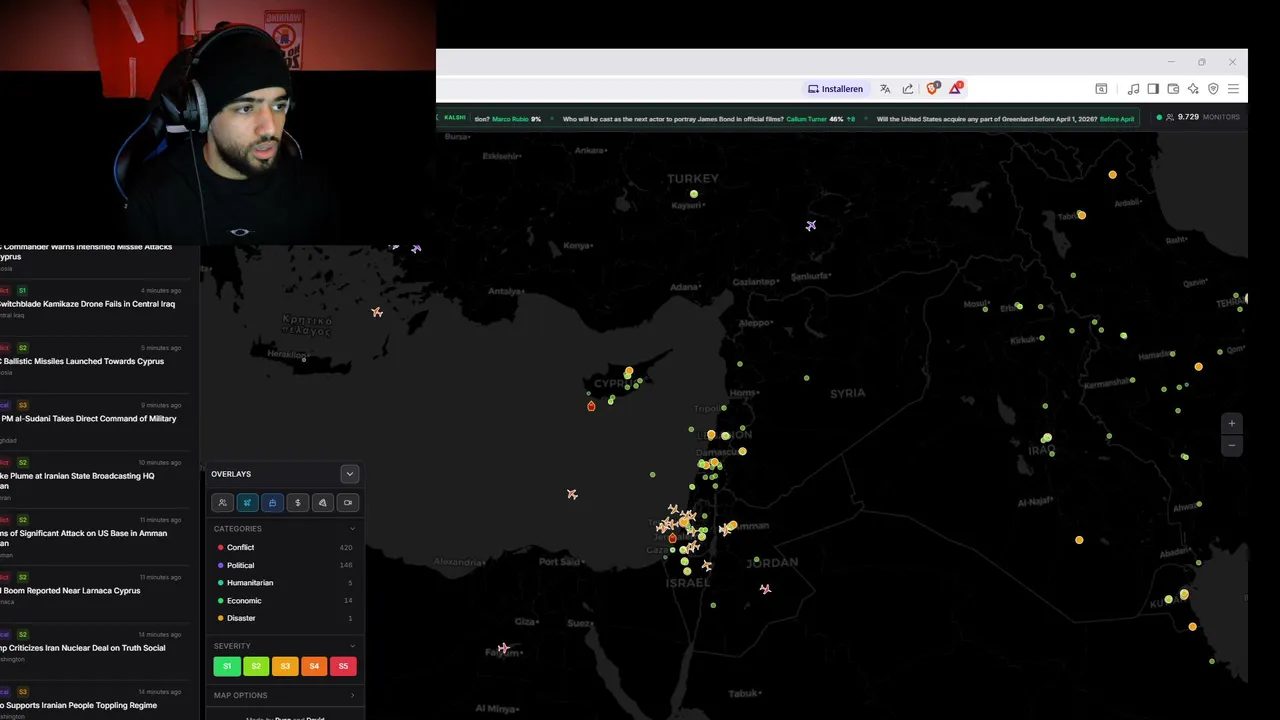
Task: Toggle the people overlay icon
Action: (x=222, y=503)
